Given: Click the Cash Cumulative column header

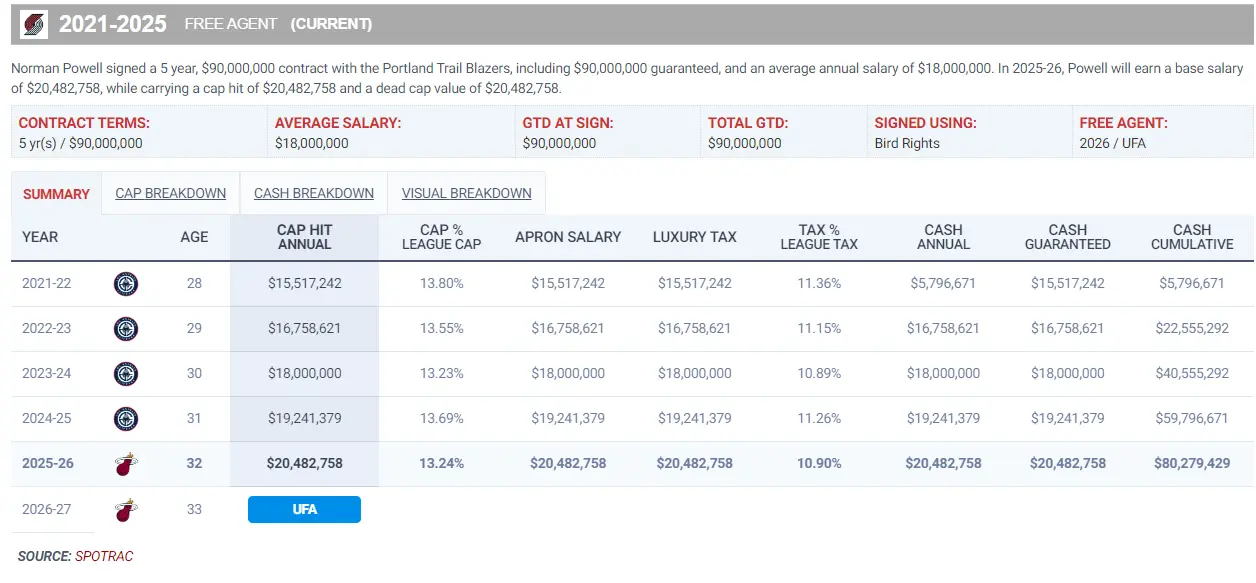Looking at the screenshot, I should coord(1191,237).
